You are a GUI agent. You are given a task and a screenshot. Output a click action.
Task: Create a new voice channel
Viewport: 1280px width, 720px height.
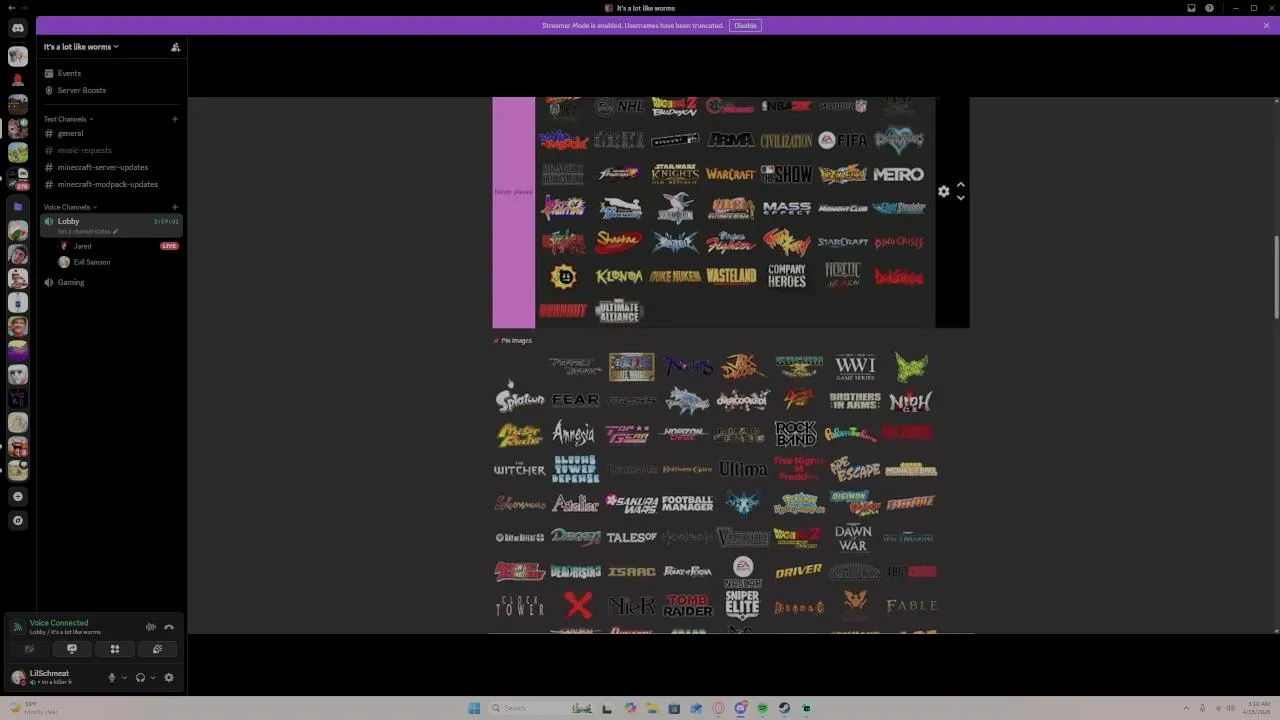point(175,207)
